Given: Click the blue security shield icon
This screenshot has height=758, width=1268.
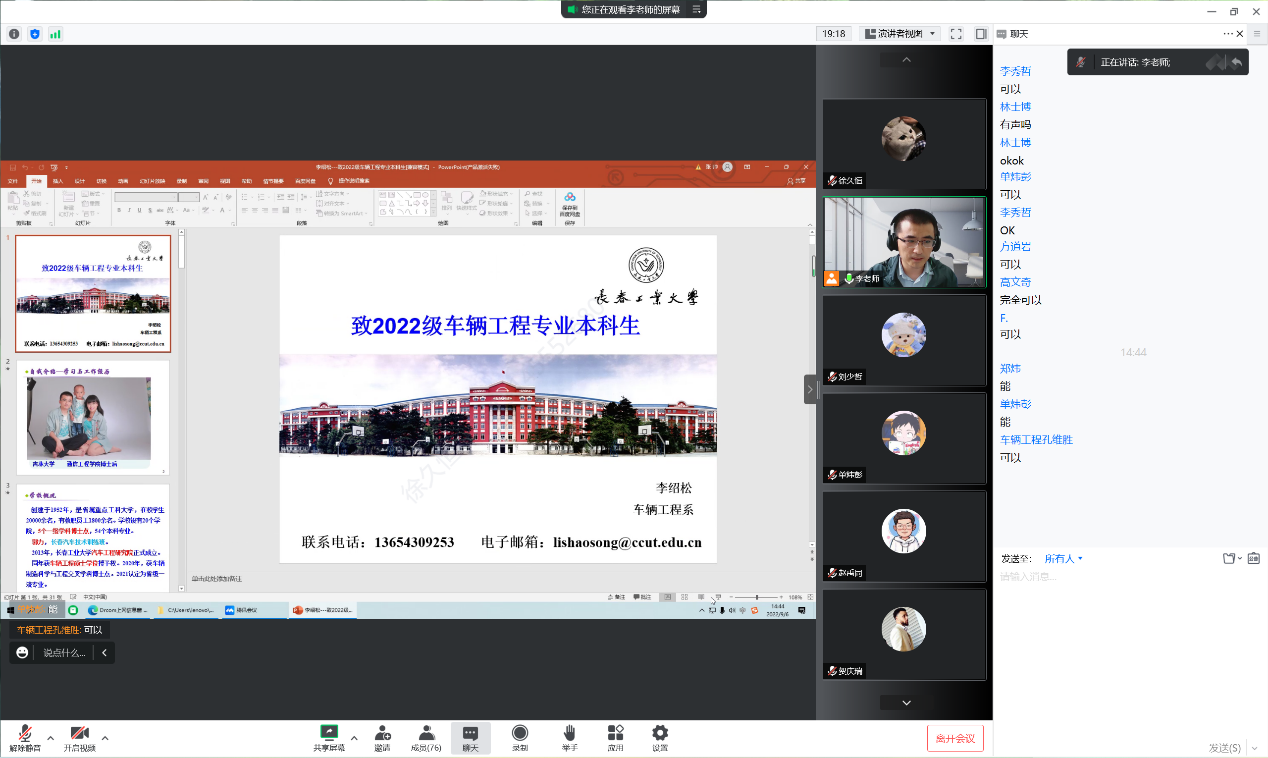Looking at the screenshot, I should coord(35,33).
